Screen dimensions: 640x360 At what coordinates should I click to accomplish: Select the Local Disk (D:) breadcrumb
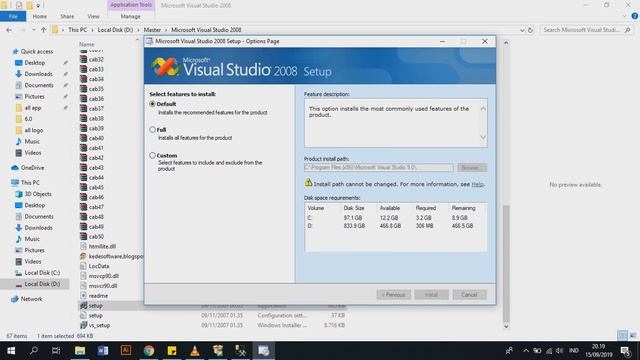[x=115, y=30]
